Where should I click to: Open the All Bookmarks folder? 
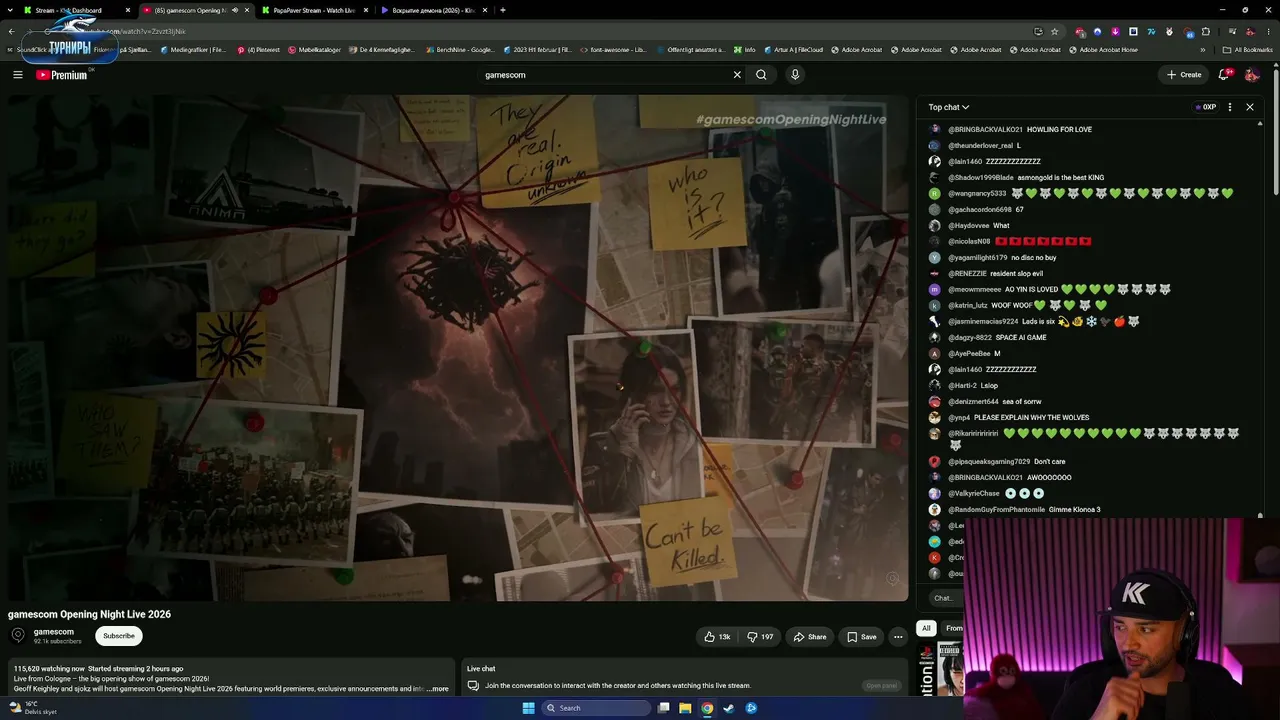click(1247, 49)
